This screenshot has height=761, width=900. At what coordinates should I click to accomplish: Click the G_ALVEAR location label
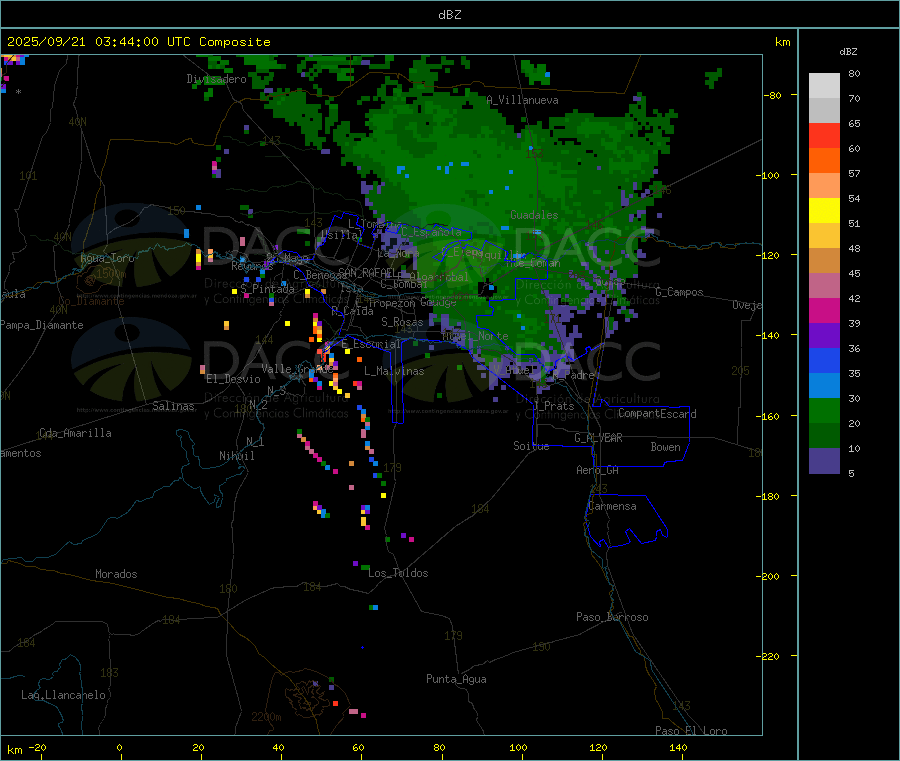point(598,438)
